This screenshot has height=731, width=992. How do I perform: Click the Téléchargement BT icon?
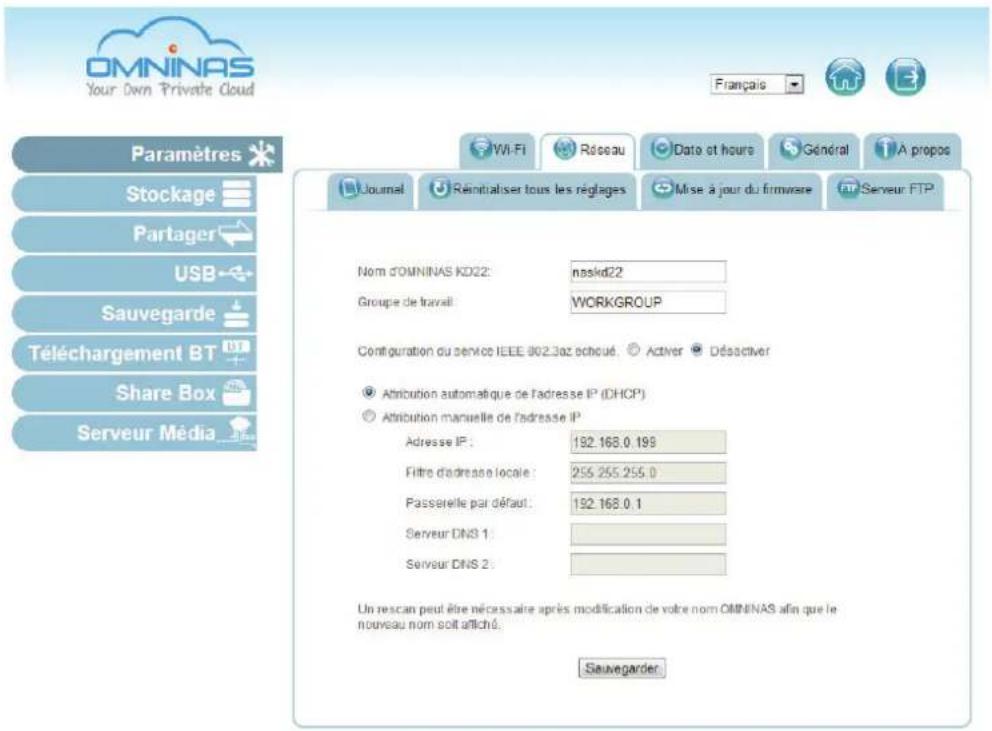tap(237, 353)
